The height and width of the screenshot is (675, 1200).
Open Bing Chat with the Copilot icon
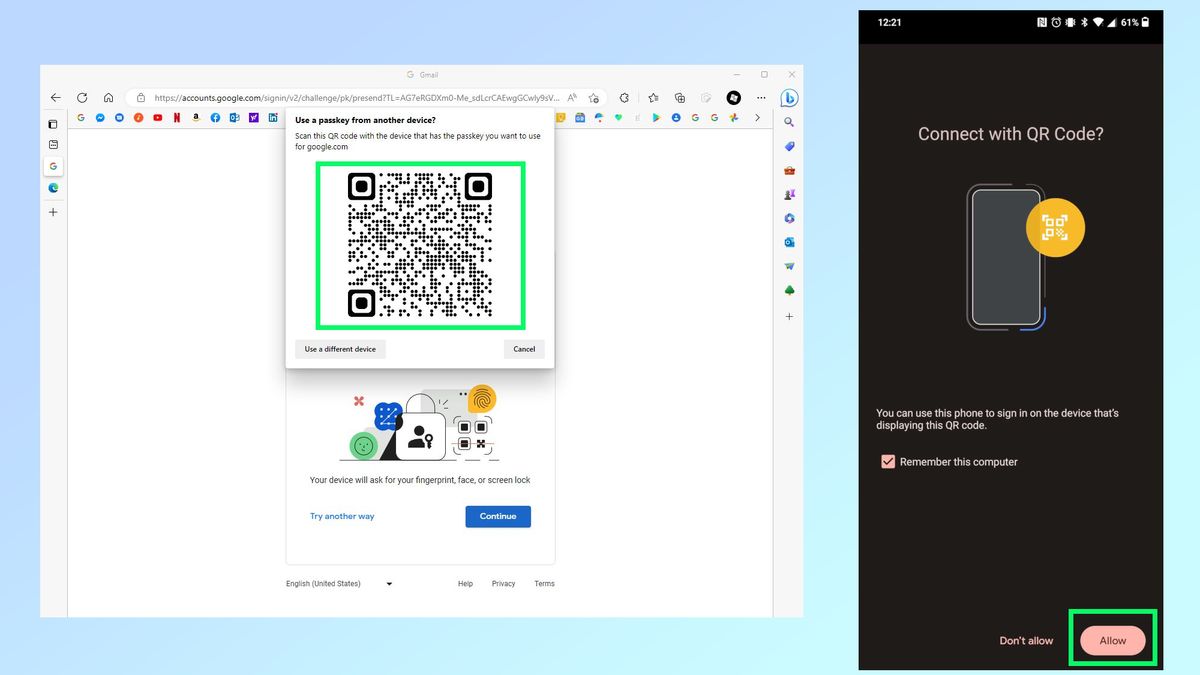pos(788,97)
